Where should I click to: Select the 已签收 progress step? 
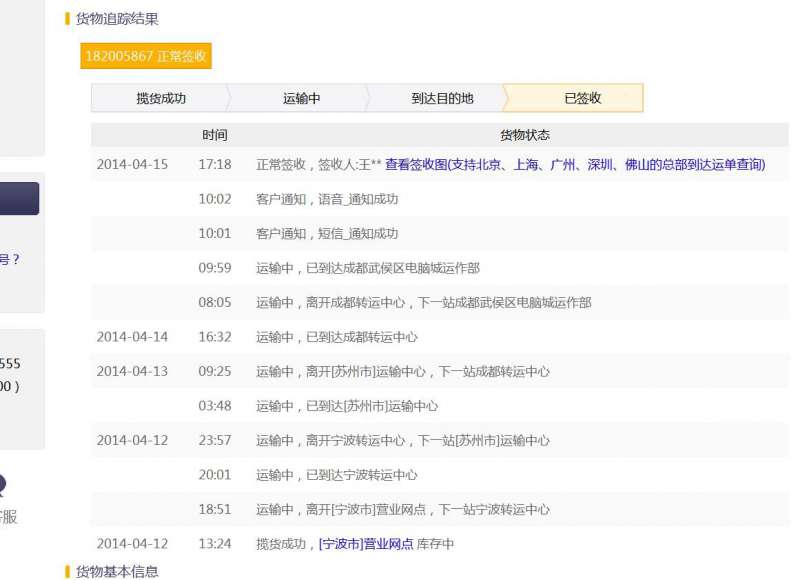coord(582,98)
